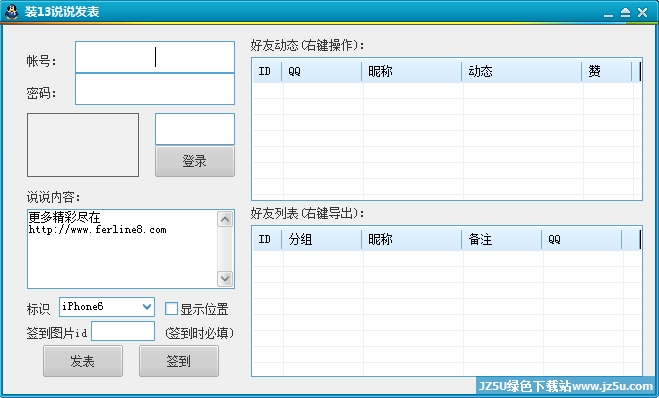
Task: Click the scroll up arrow of 说说内容
Action: 225,219
